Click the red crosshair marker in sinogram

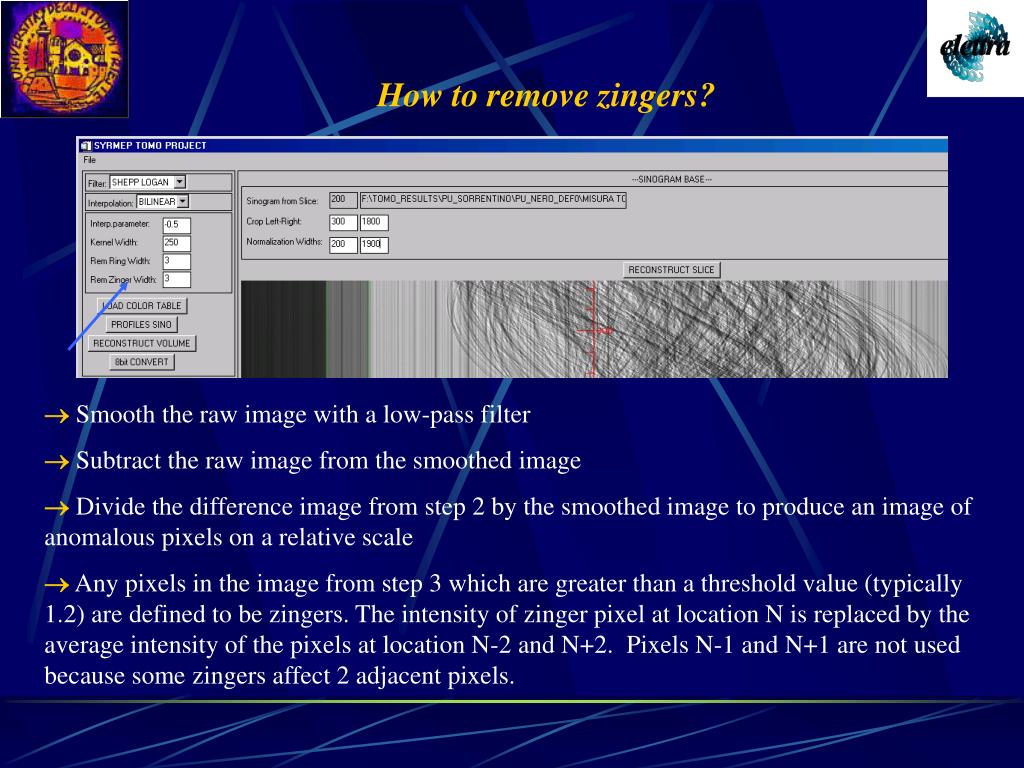(594, 330)
